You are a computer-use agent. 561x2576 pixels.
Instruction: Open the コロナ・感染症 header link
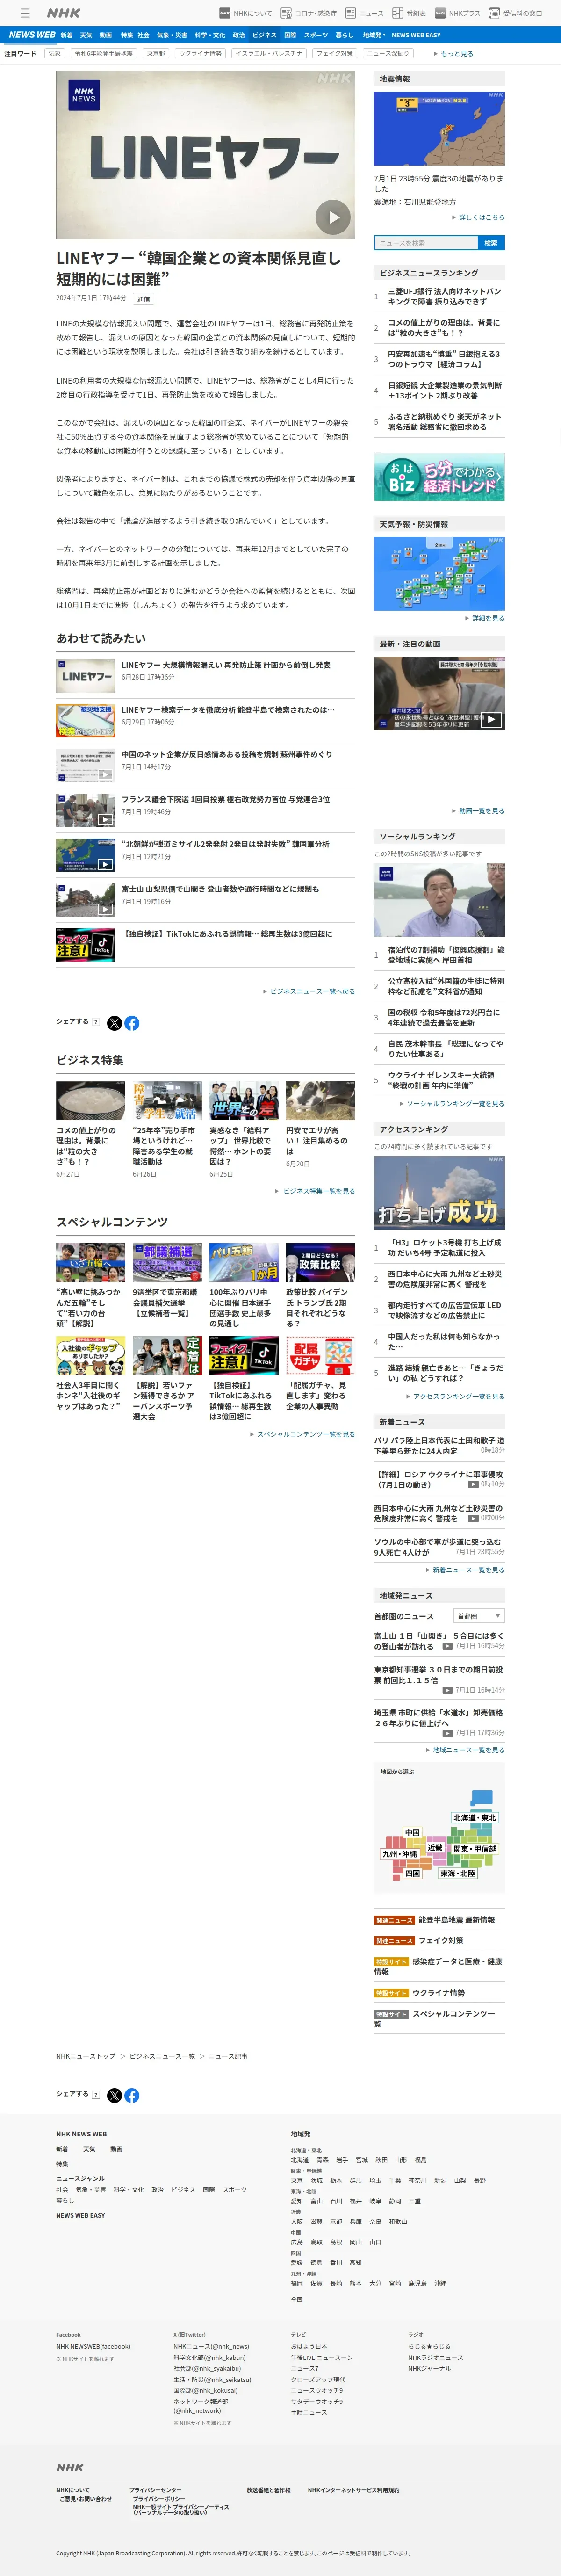click(x=308, y=13)
